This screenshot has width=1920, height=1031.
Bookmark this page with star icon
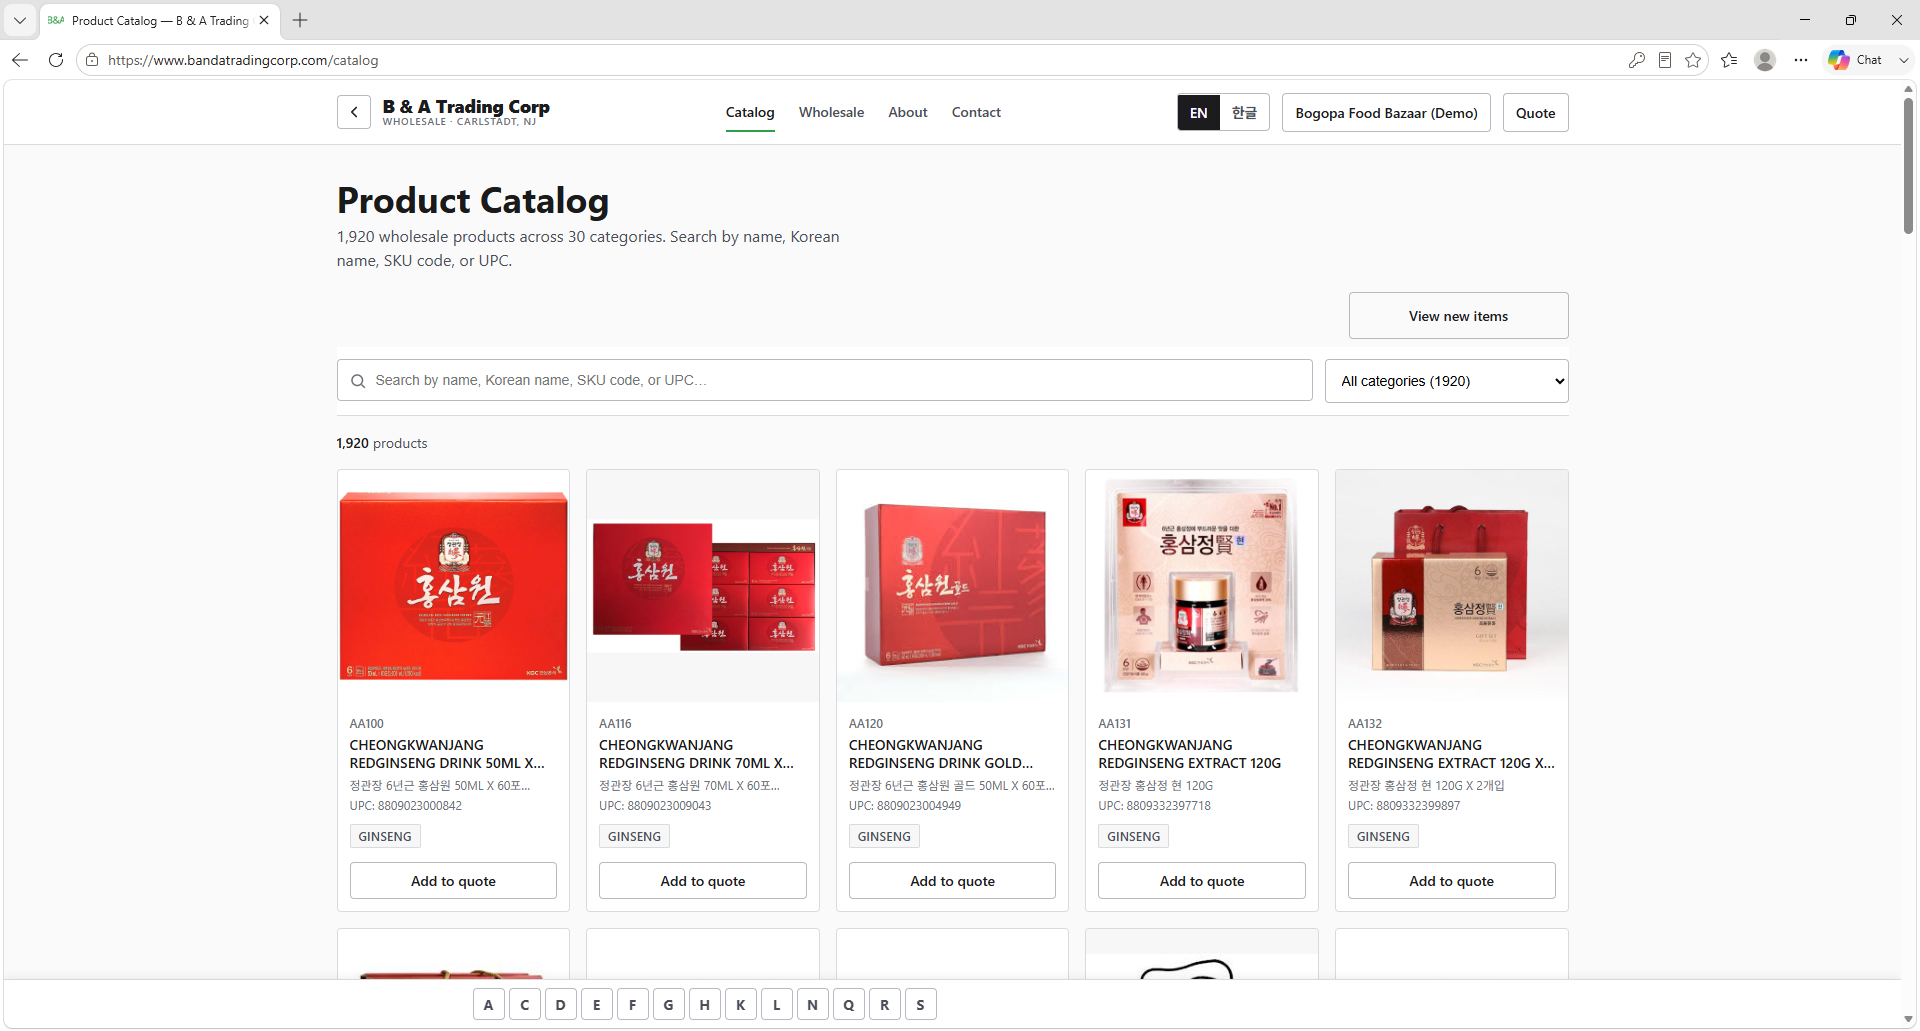coord(1693,60)
